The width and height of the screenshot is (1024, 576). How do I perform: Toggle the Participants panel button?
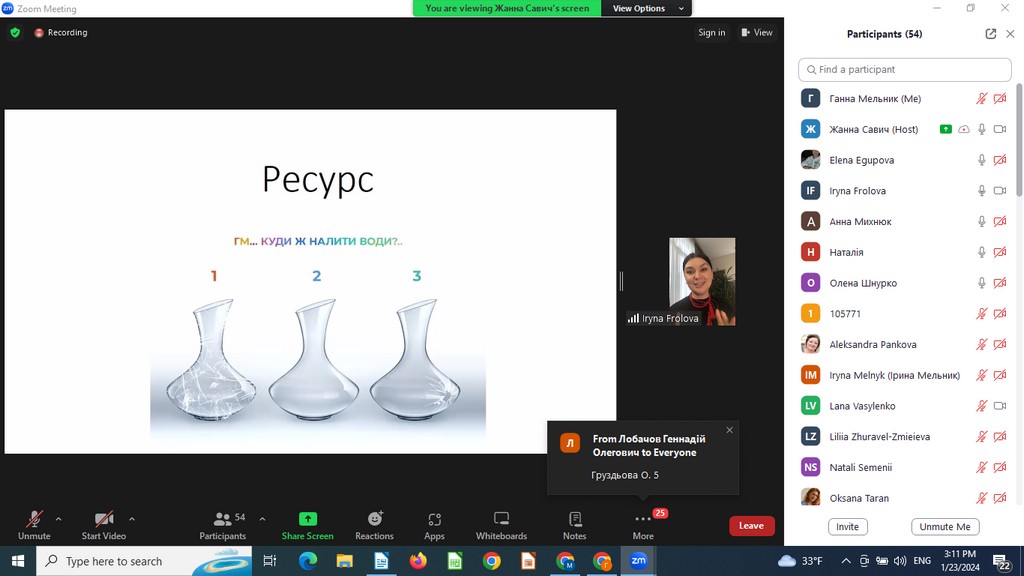point(222,519)
